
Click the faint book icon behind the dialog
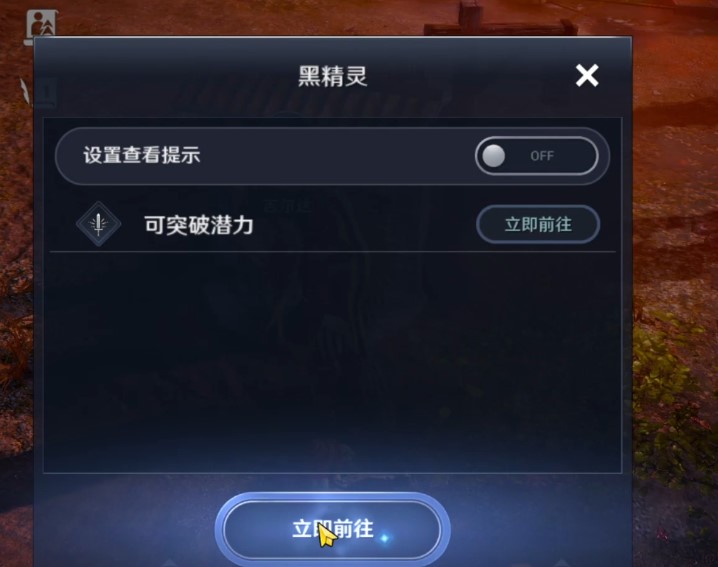(x=46, y=92)
